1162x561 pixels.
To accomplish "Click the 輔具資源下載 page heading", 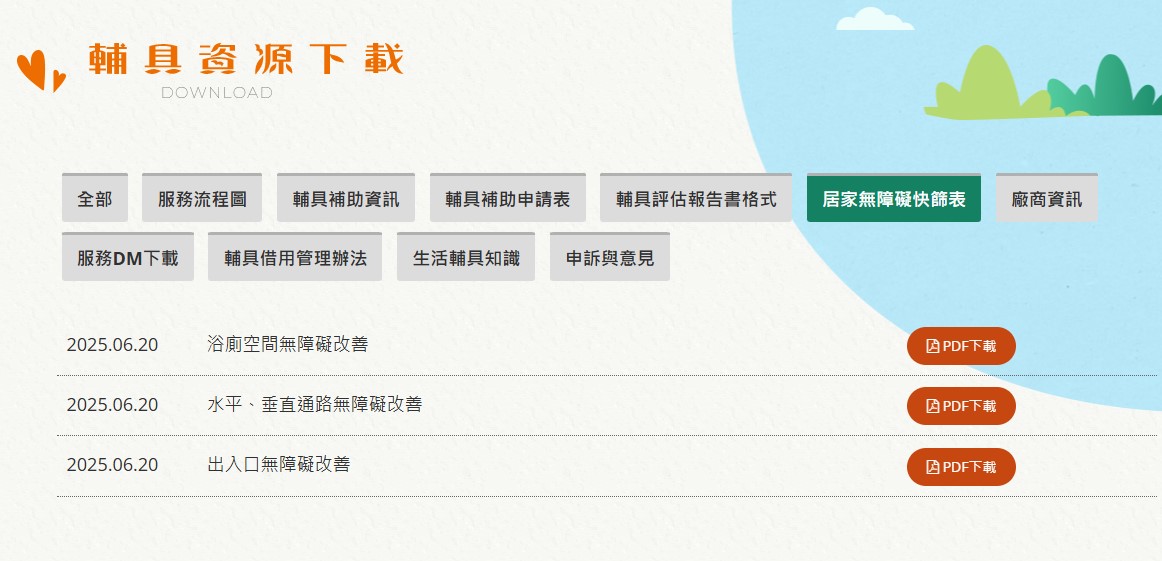I will 246,59.
